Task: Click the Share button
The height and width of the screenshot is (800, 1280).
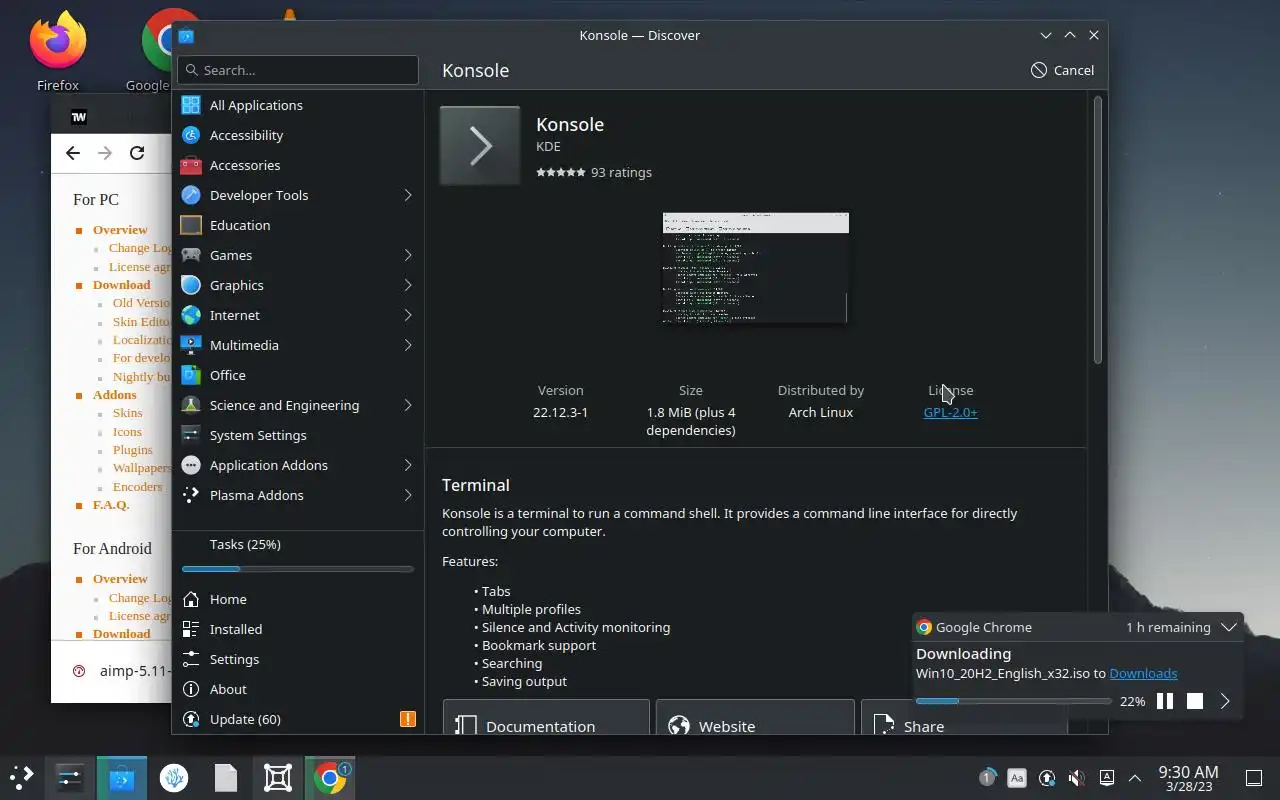Action: [964, 717]
